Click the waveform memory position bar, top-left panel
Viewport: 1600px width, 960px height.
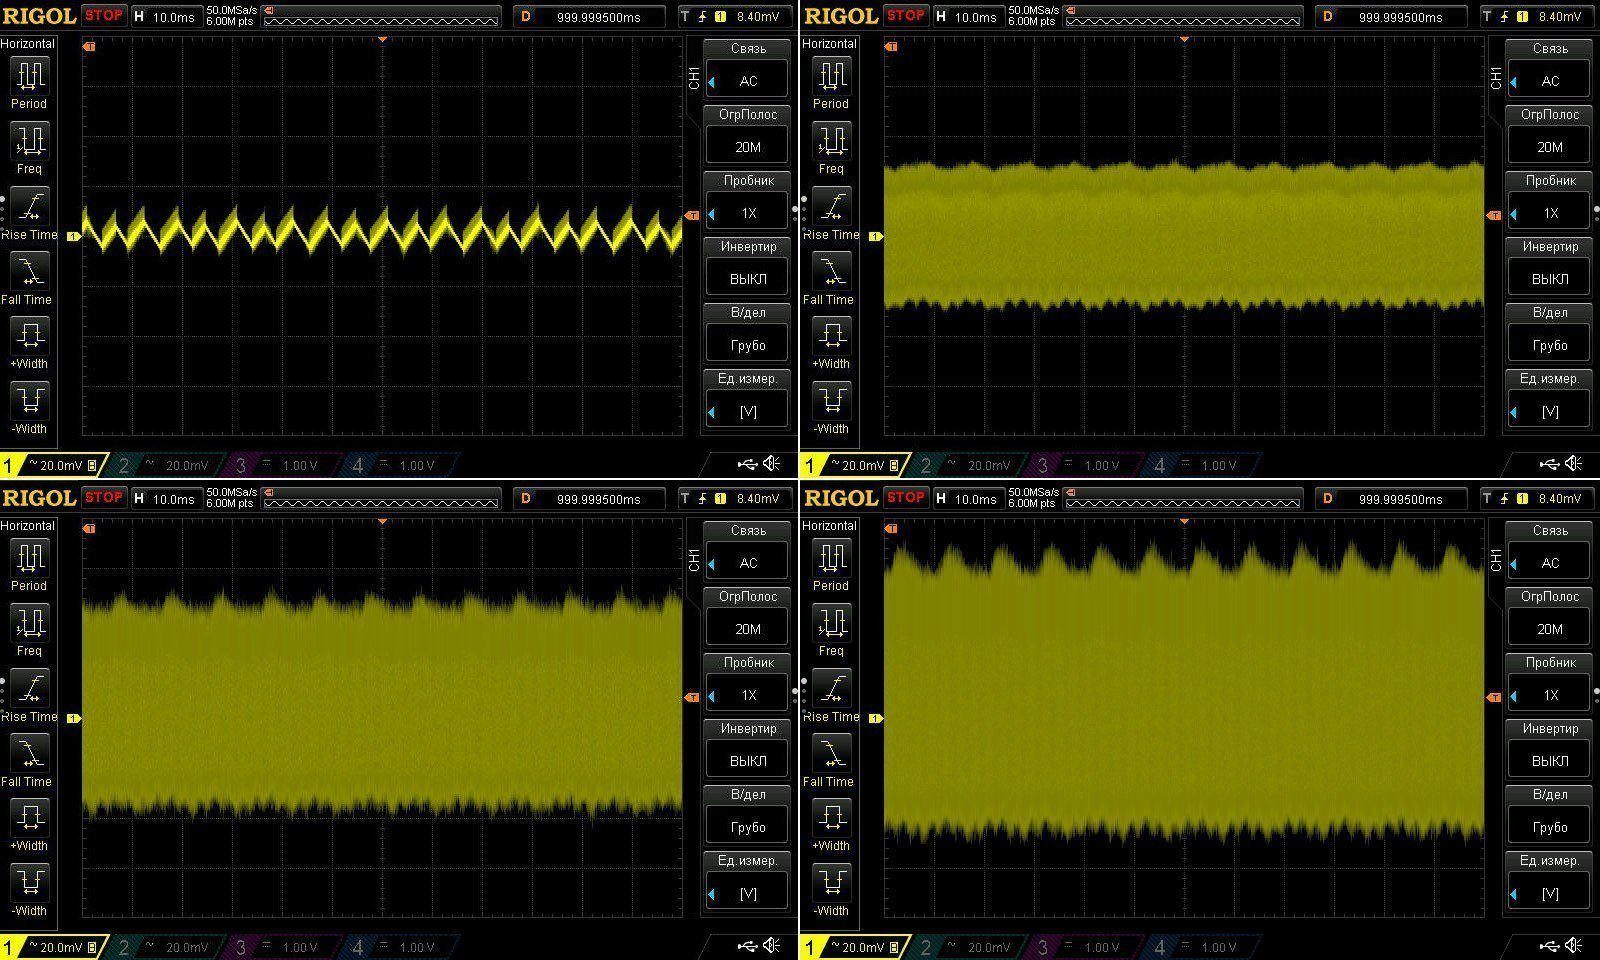(x=381, y=18)
